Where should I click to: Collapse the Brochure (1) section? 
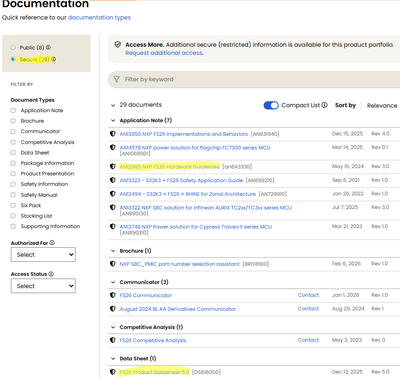coord(113,251)
